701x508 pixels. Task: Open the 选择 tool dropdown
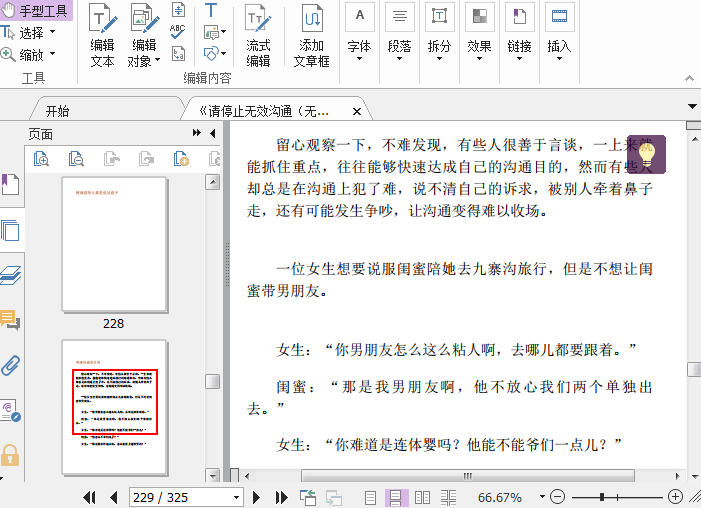[x=52, y=32]
